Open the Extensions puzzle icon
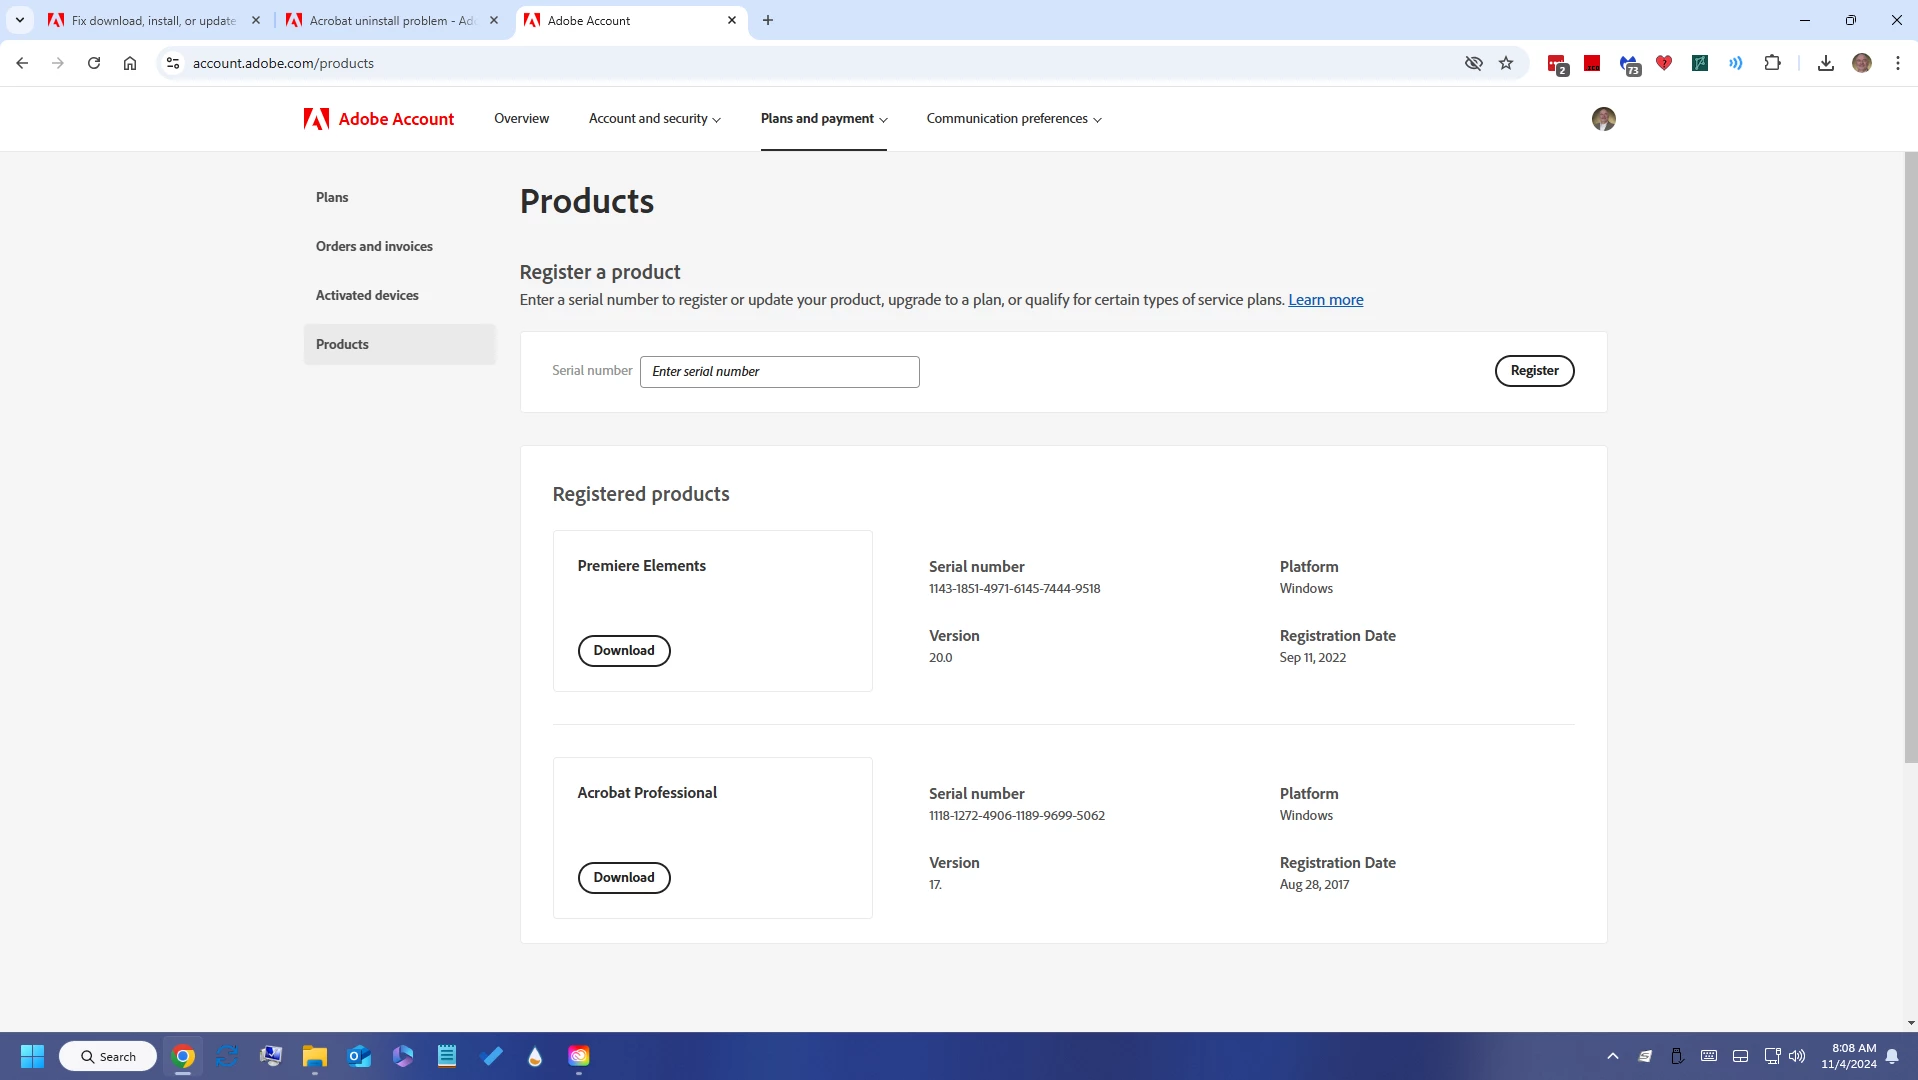The height and width of the screenshot is (1080, 1918). 1772,63
